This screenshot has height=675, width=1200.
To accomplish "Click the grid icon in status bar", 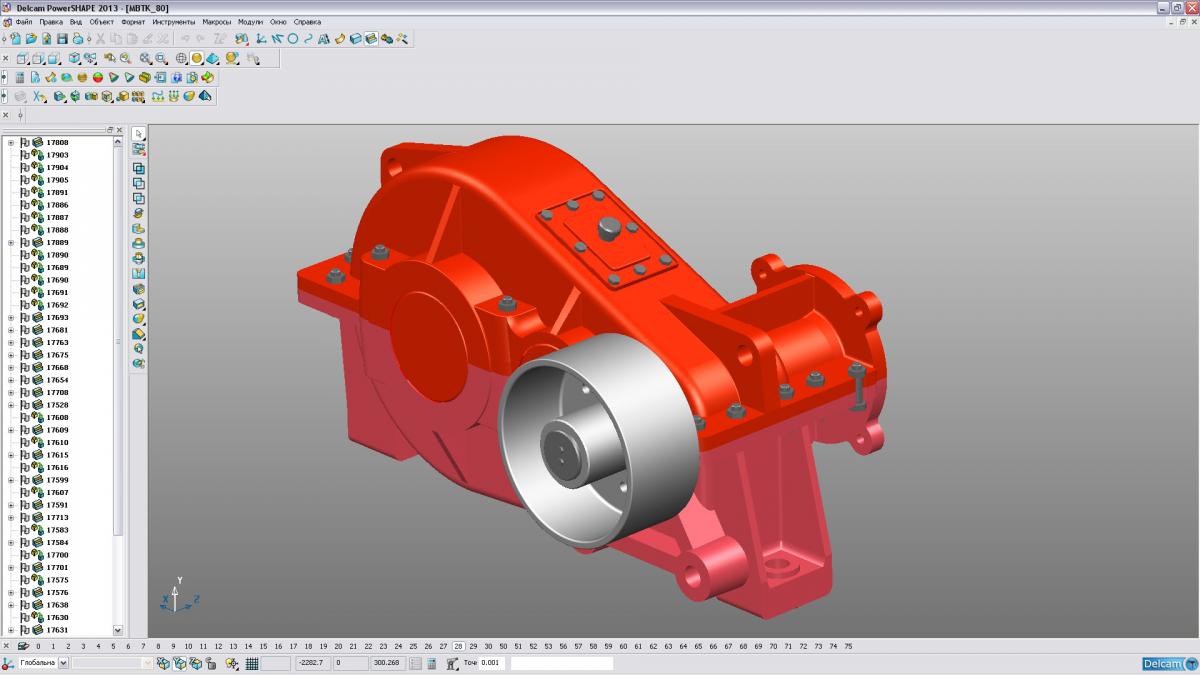I will tap(251, 663).
